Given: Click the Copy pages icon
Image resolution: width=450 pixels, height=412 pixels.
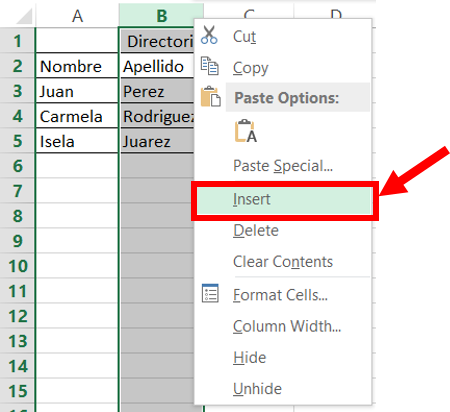Looking at the screenshot, I should point(209,66).
